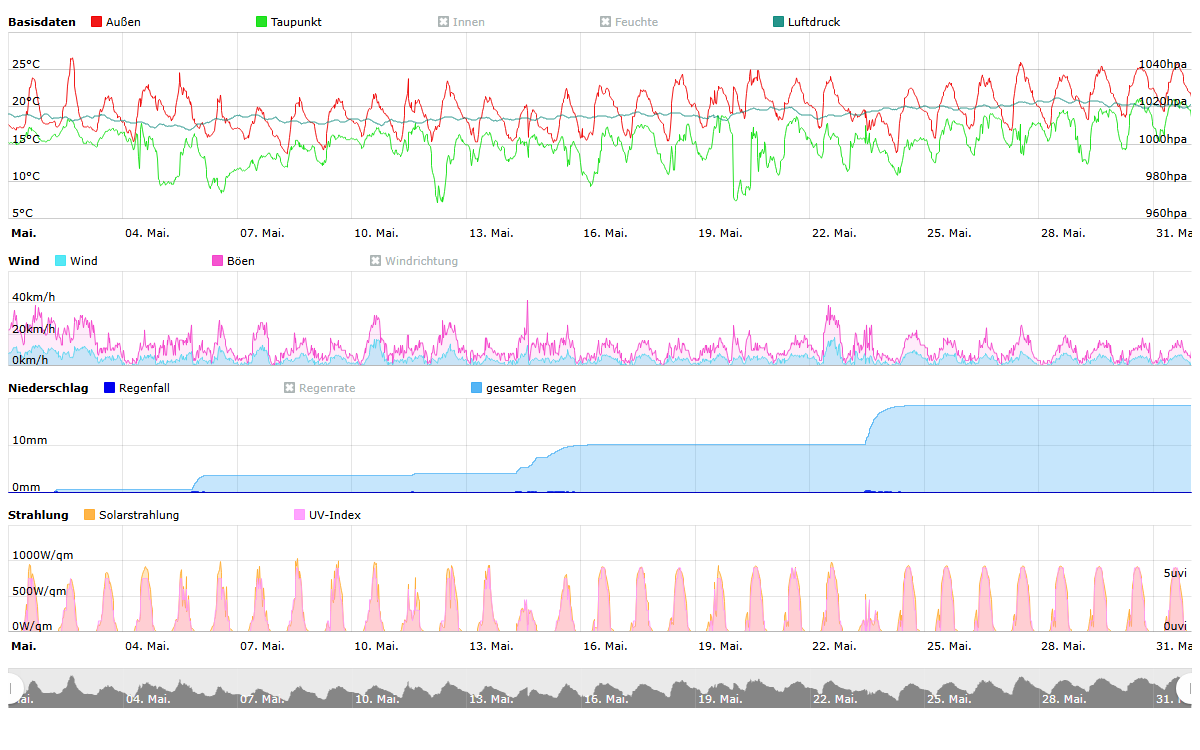Click the orange Solarstrahlung legend icon
Screen dimensions: 1200x750
coord(90,515)
